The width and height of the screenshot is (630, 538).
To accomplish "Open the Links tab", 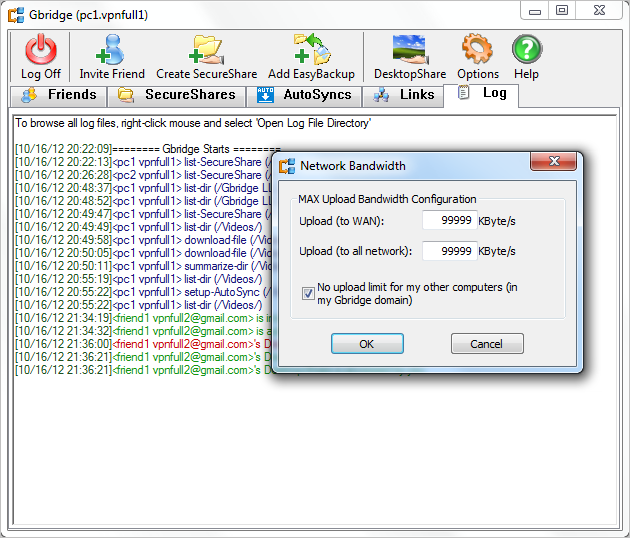I will (403, 95).
